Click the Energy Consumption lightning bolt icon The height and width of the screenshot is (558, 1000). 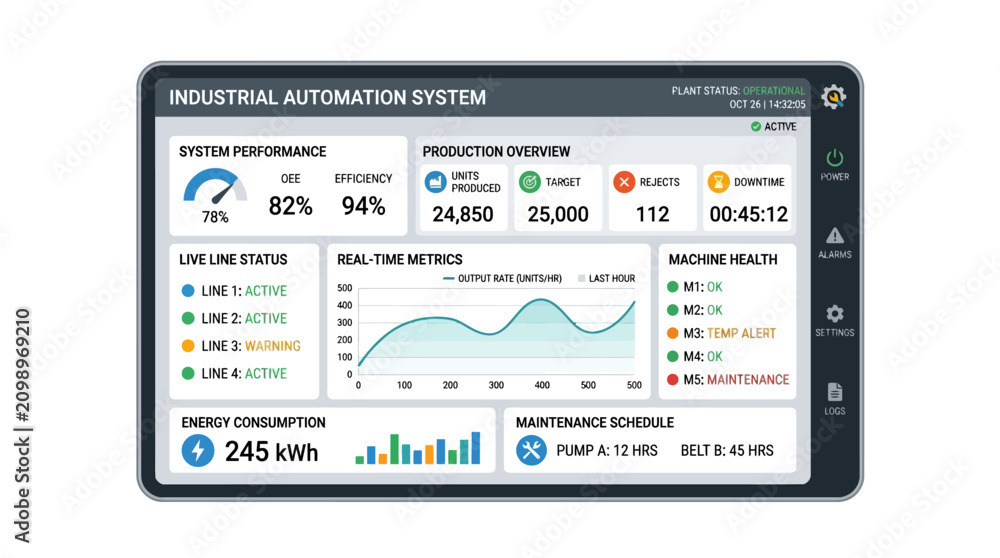[x=198, y=450]
